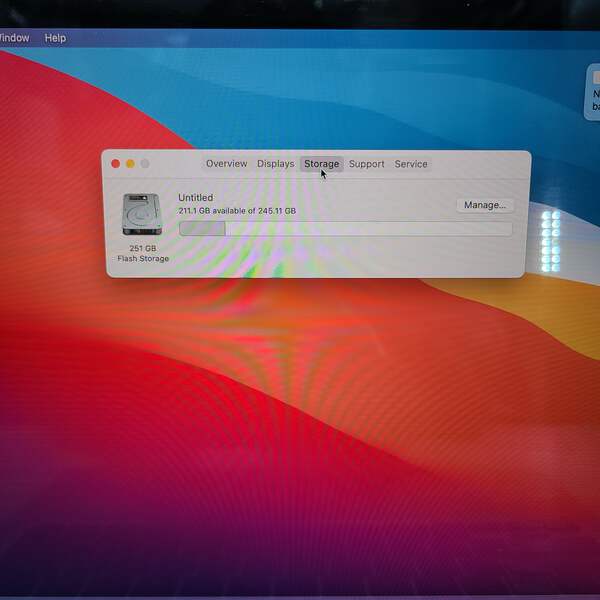Click the "Flash Storage" label
The image size is (600, 600).
point(143,259)
